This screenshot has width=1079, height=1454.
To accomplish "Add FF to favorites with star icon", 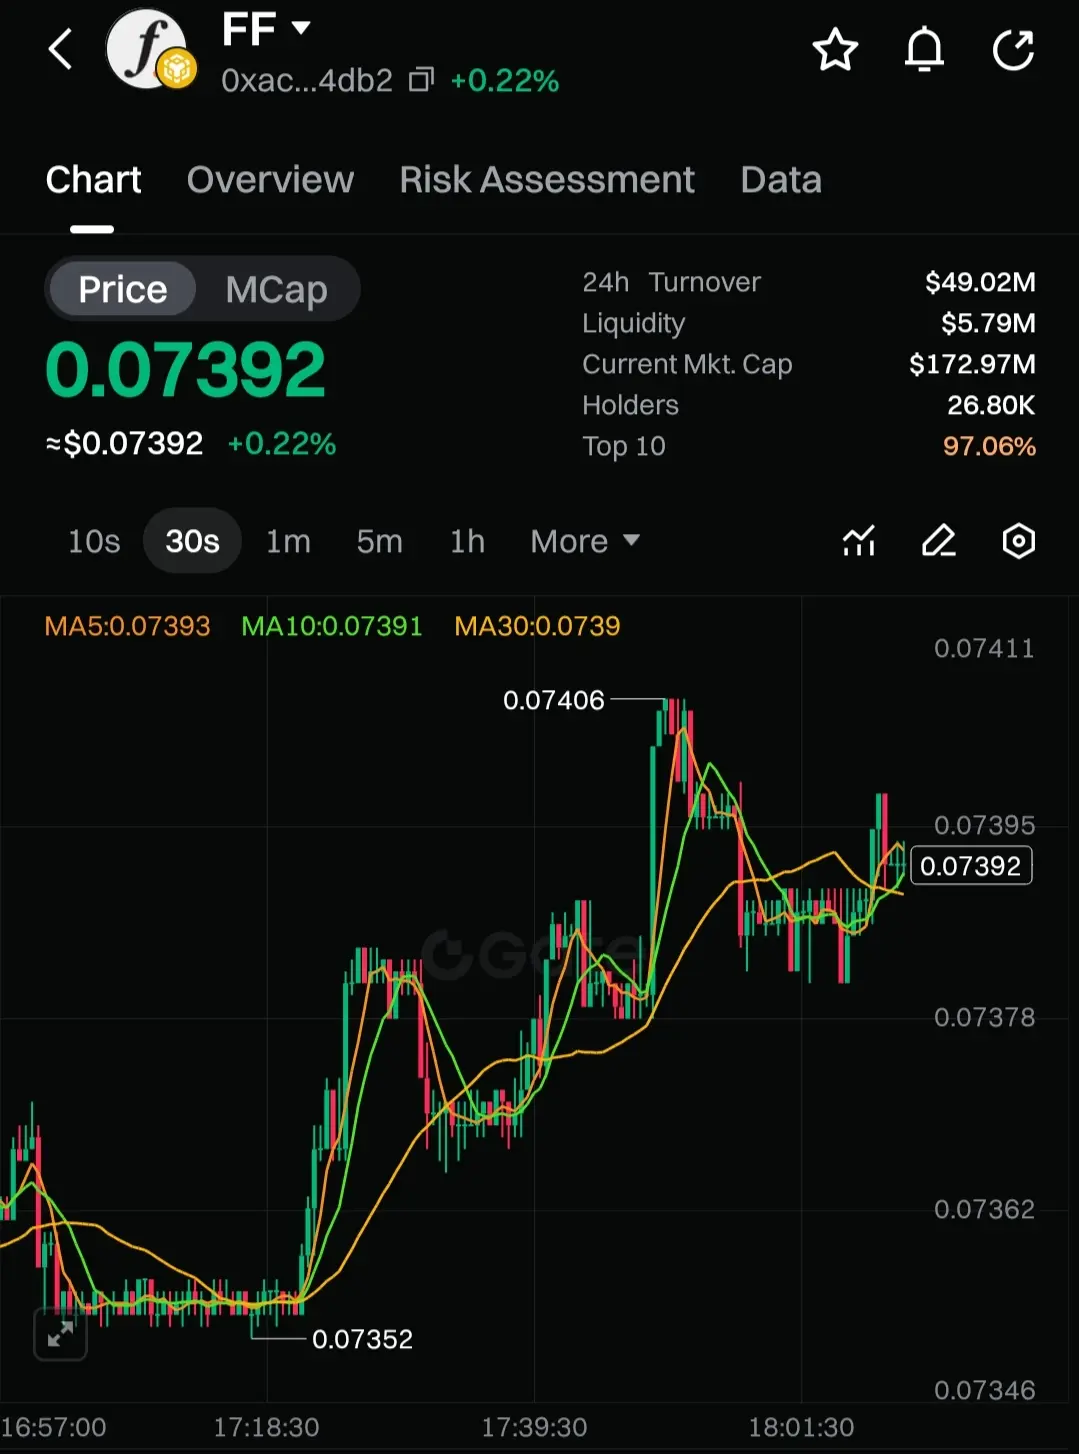I will click(835, 50).
